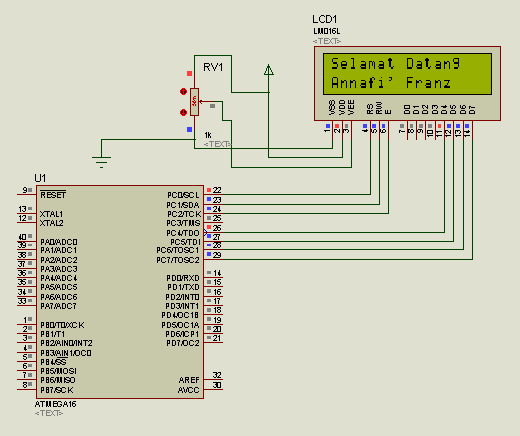520x436 pixels.
Task: Click the AVCC pin label
Action: click(x=188, y=390)
